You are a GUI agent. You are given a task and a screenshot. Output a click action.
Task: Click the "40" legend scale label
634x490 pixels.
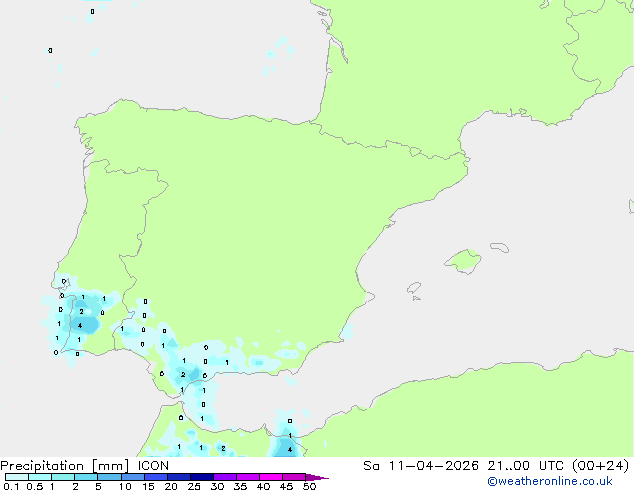click(x=263, y=486)
